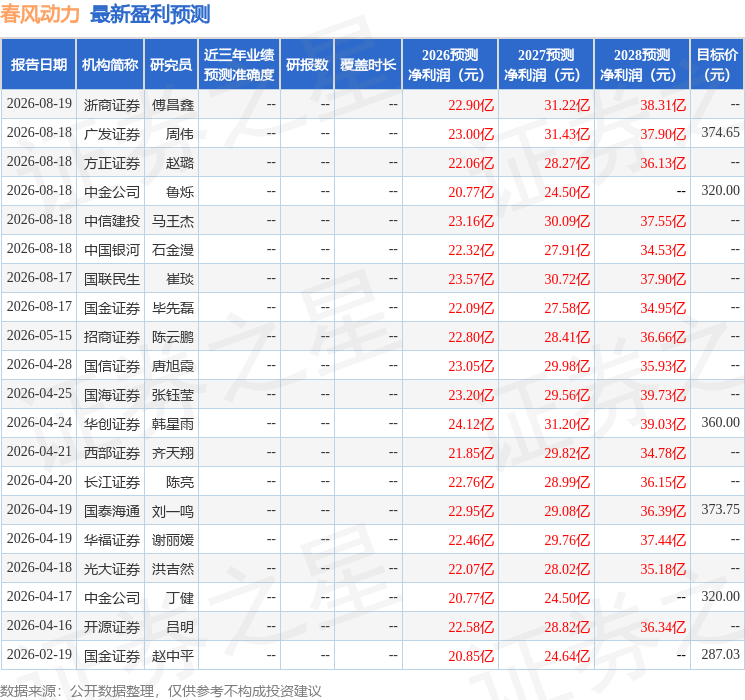
Task: Click the 研报数 column header
Action: coord(307,65)
